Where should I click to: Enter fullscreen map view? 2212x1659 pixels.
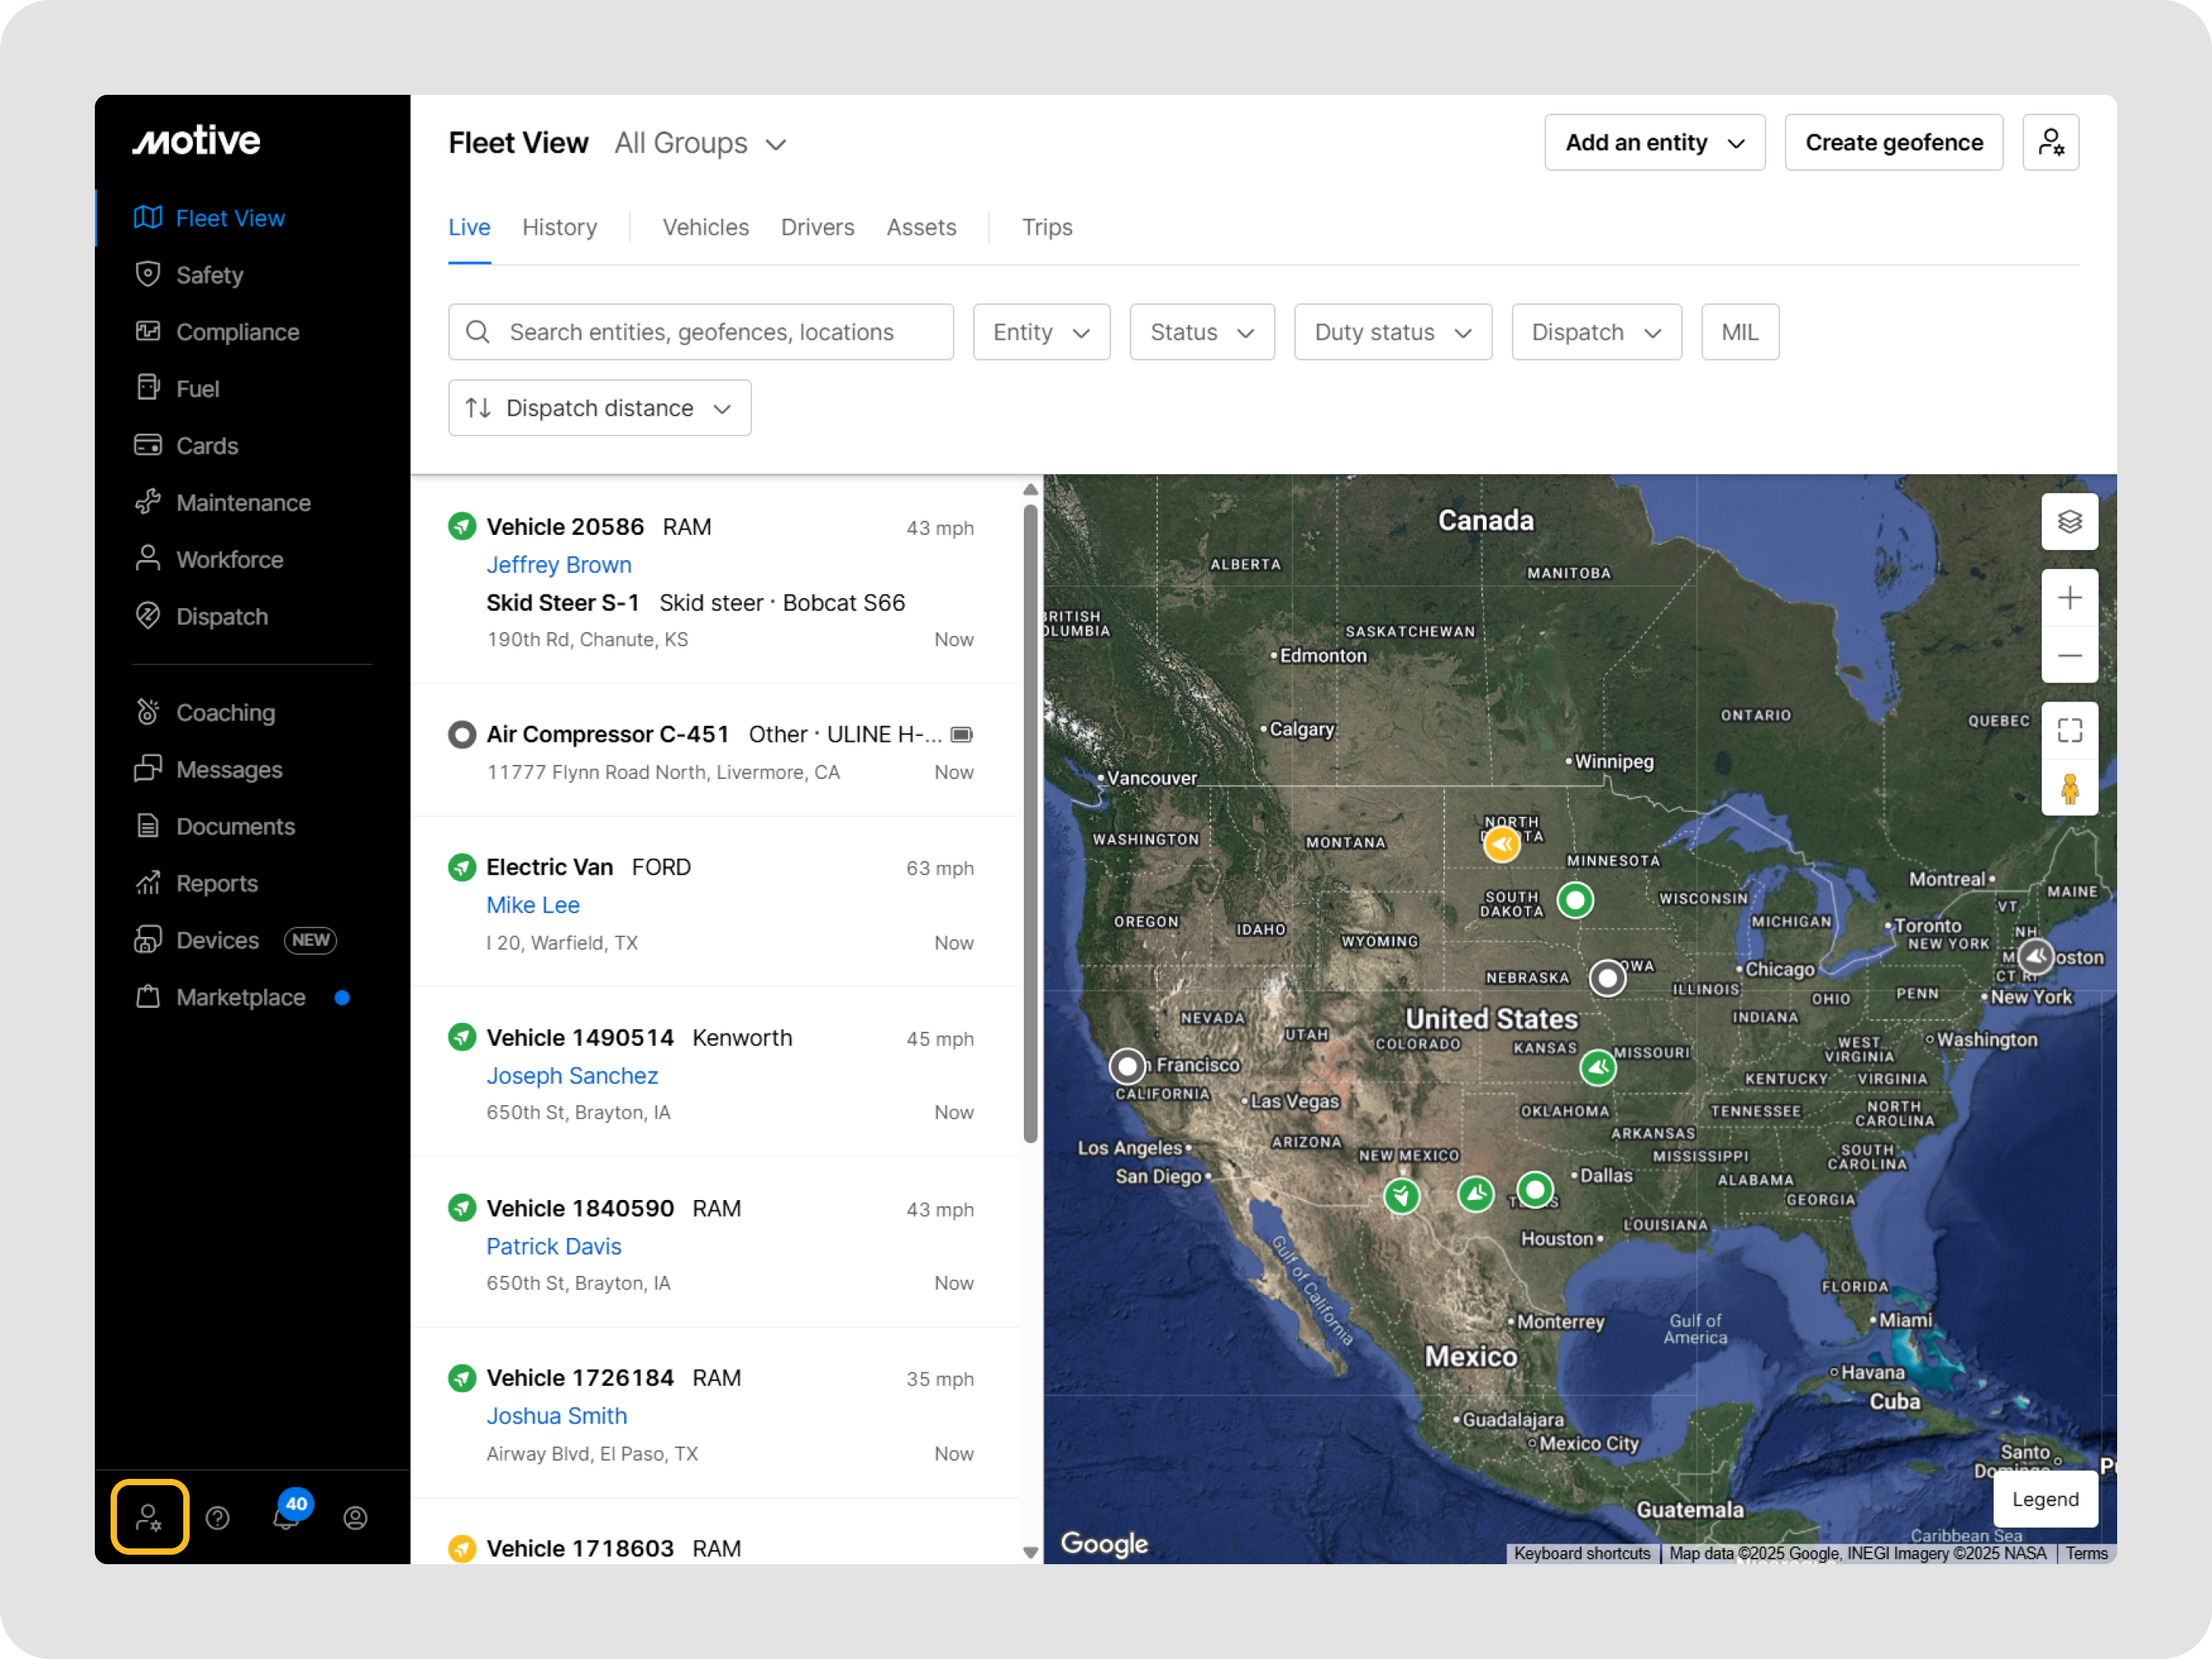tap(2069, 731)
